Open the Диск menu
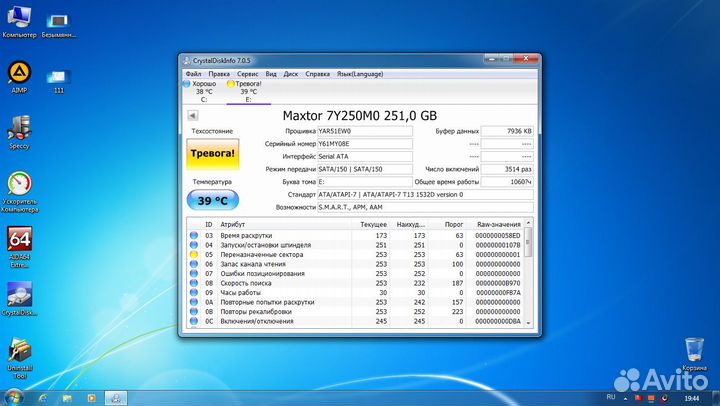This screenshot has width=720, height=406. tap(291, 74)
